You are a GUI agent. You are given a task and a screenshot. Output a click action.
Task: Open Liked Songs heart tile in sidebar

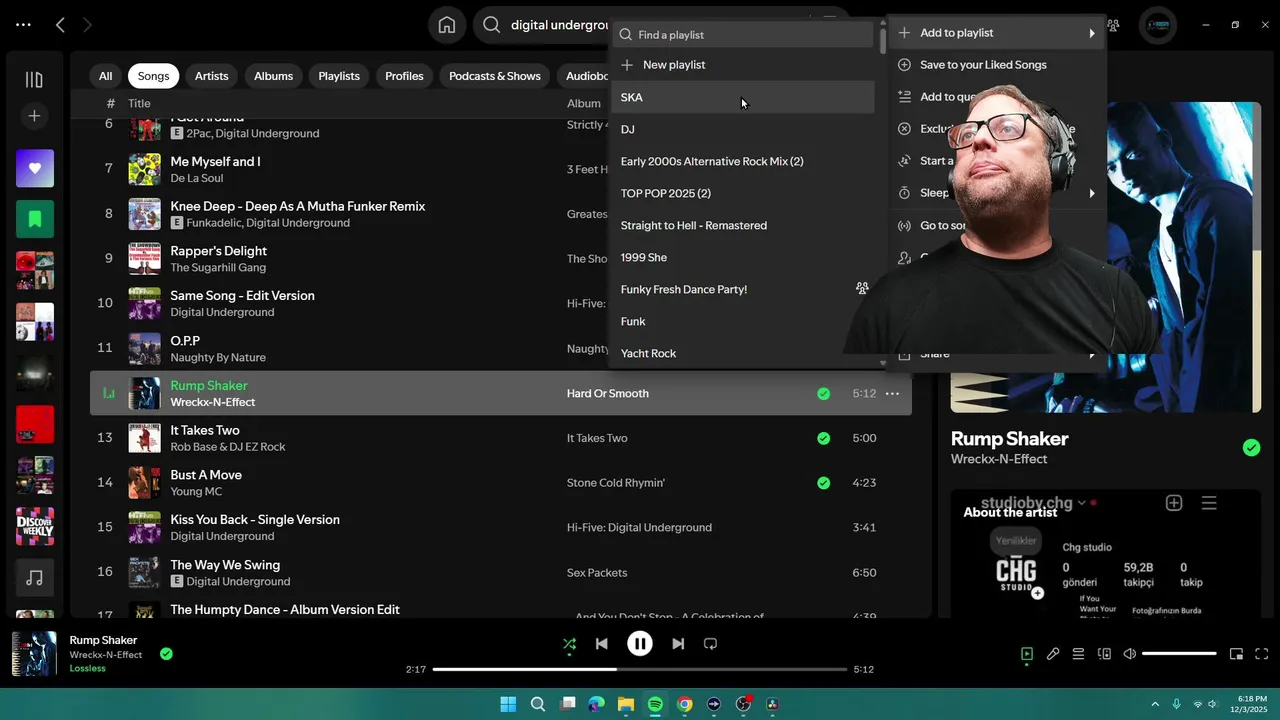coord(35,168)
